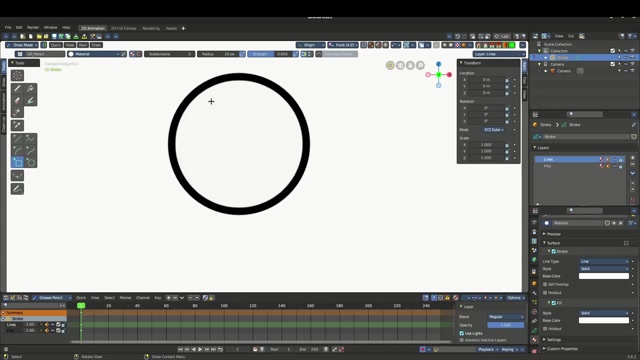Open the Blend mode Regular dropdown
This screenshot has width=640, height=360.
click(x=506, y=317)
